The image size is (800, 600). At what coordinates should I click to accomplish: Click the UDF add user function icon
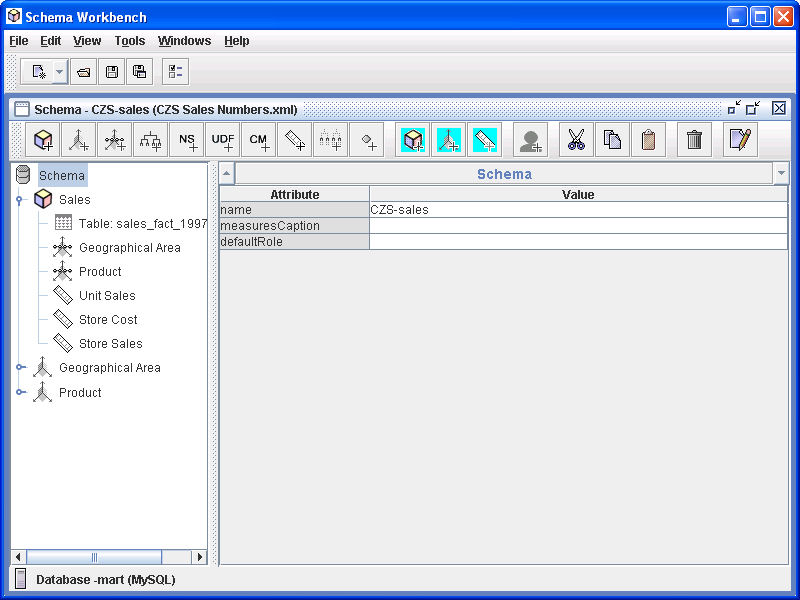coord(222,139)
